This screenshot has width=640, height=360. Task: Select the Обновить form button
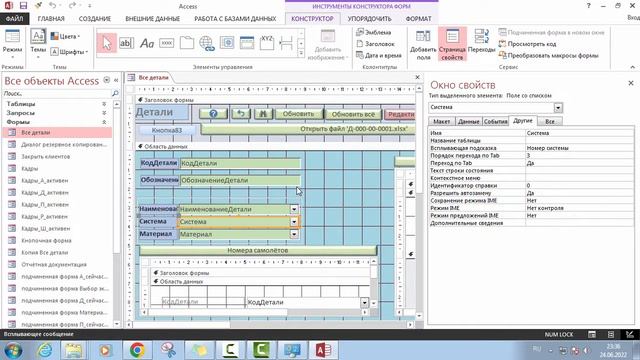pyautogui.click(x=298, y=114)
